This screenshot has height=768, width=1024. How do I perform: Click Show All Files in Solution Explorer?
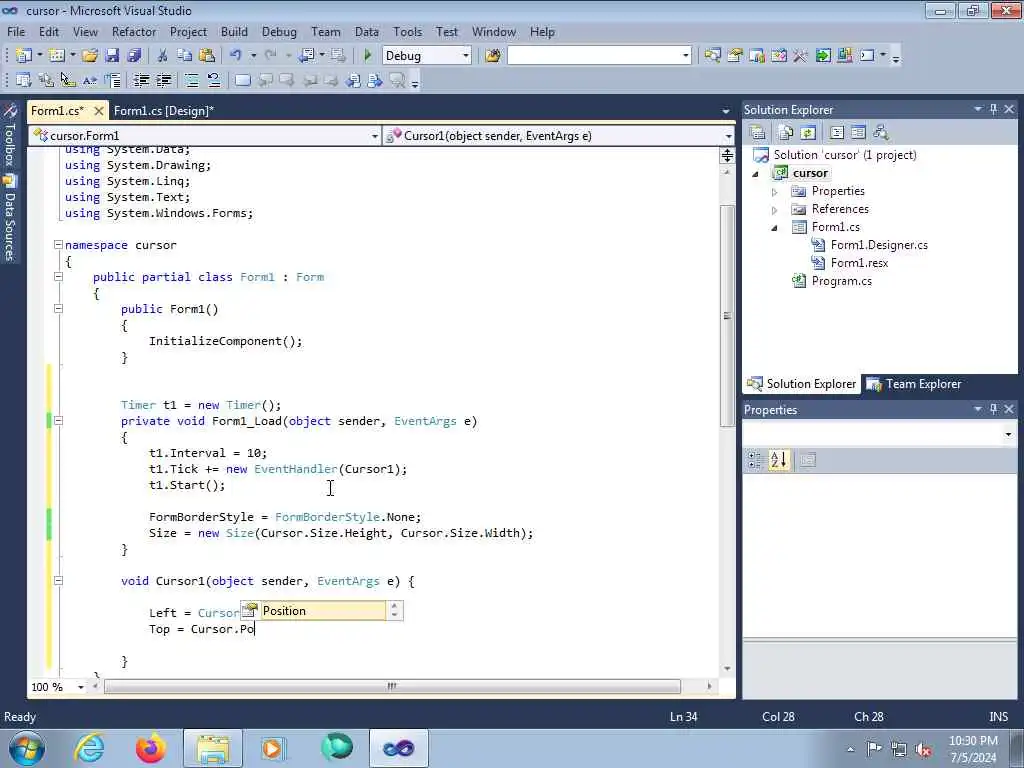(786, 133)
